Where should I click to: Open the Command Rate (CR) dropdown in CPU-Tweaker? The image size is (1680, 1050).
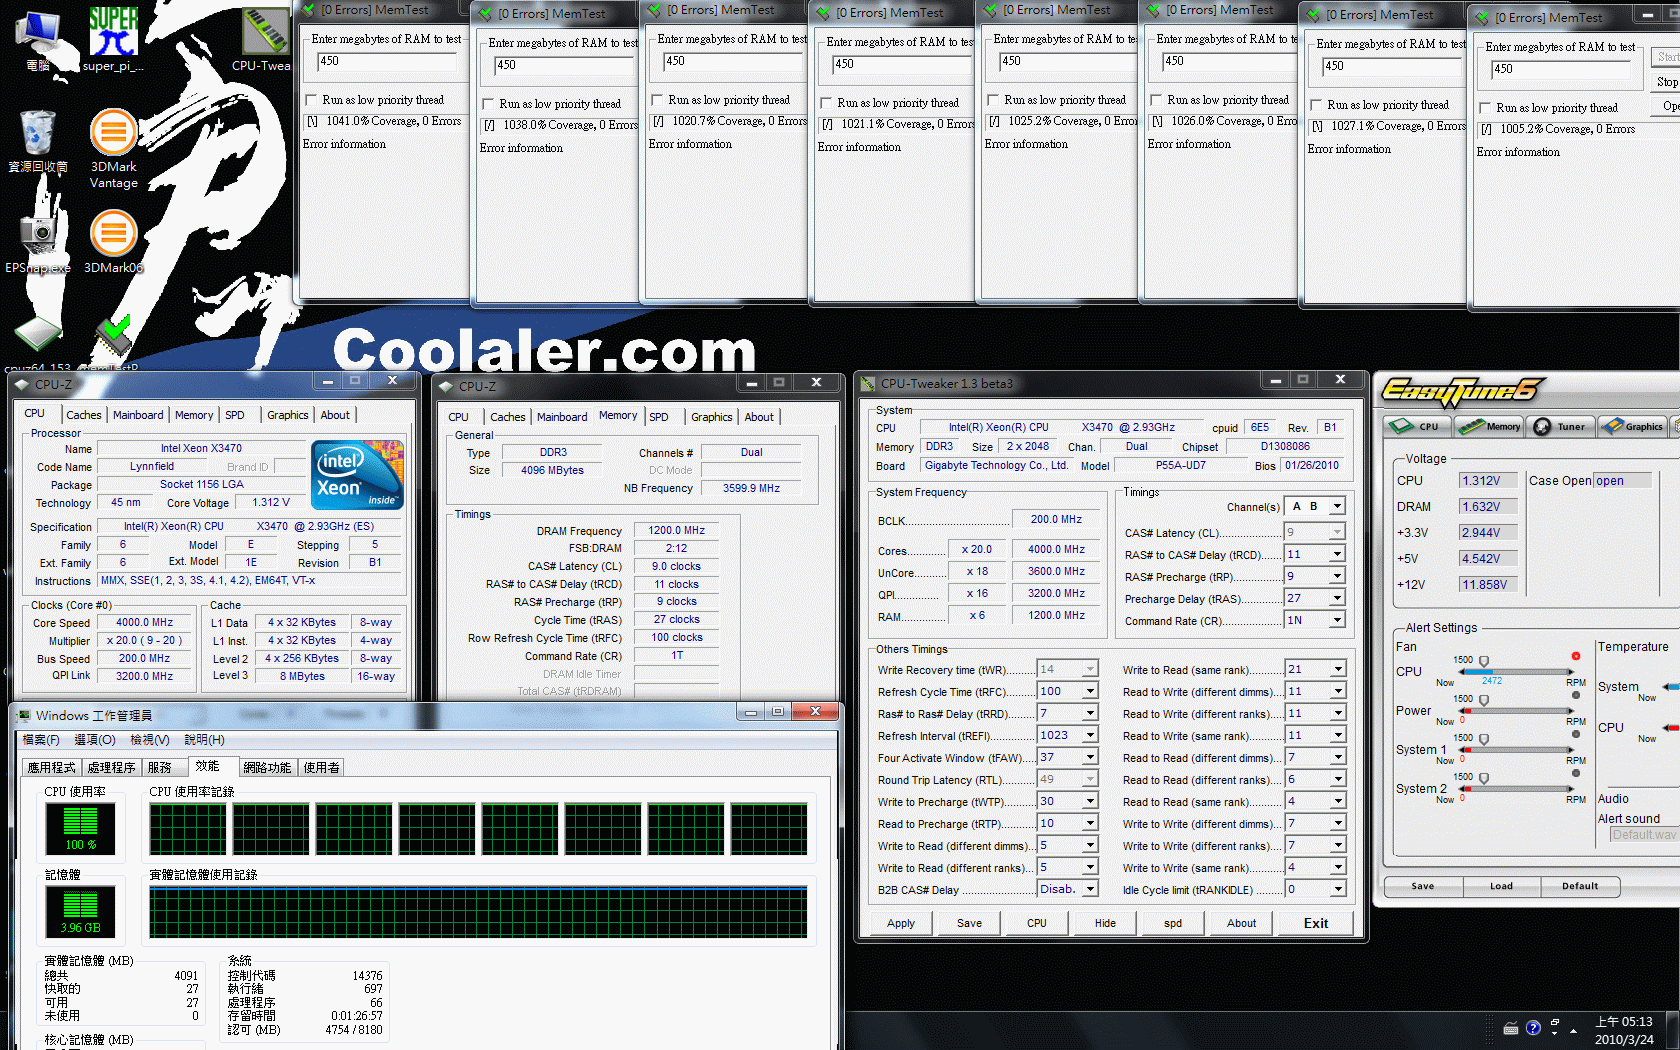click(x=1337, y=621)
